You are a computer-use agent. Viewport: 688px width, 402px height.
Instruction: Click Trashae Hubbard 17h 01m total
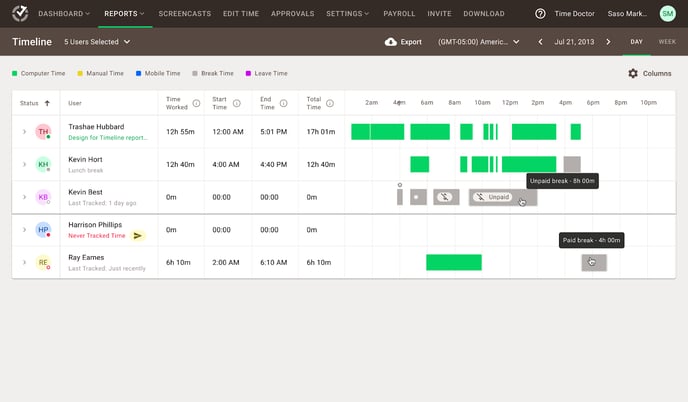click(x=321, y=132)
